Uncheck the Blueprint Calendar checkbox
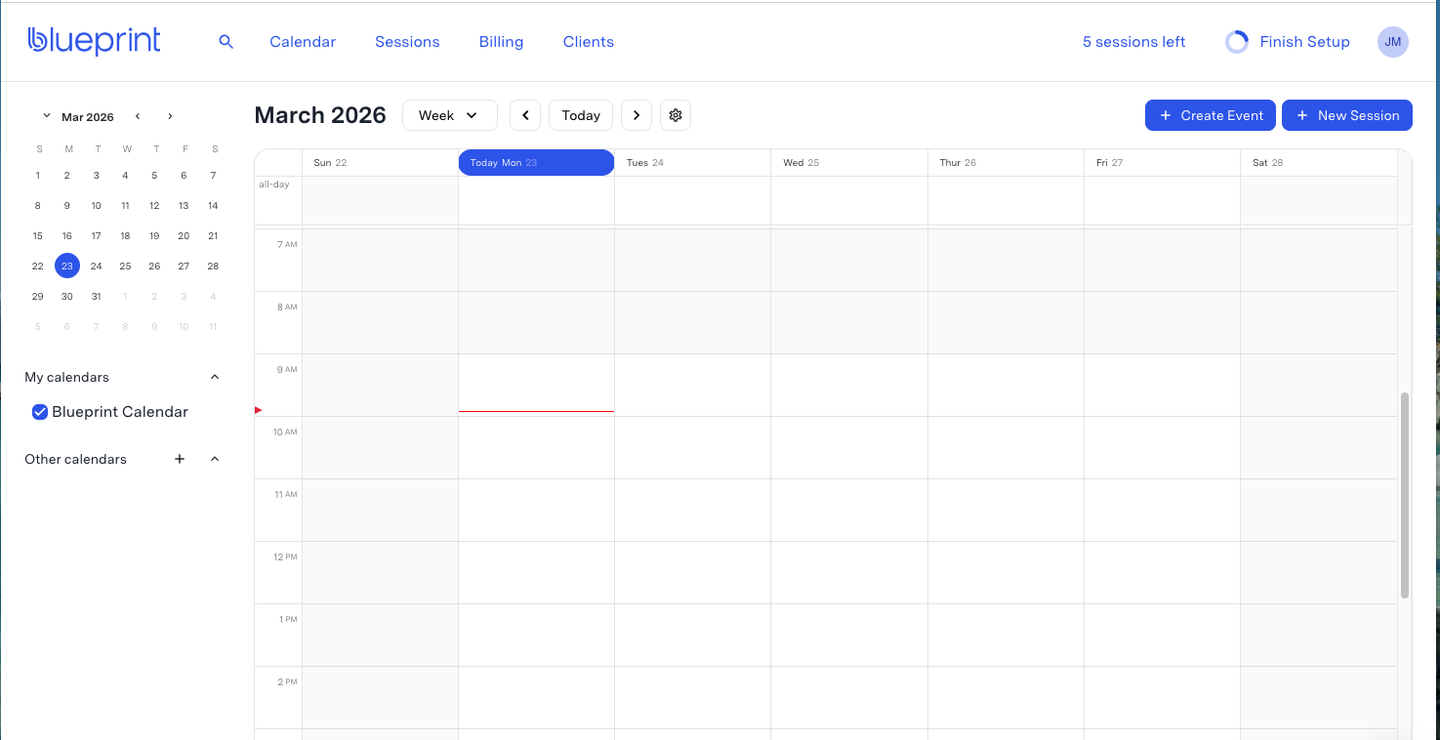Screen dimensions: 1440x740 40,412
